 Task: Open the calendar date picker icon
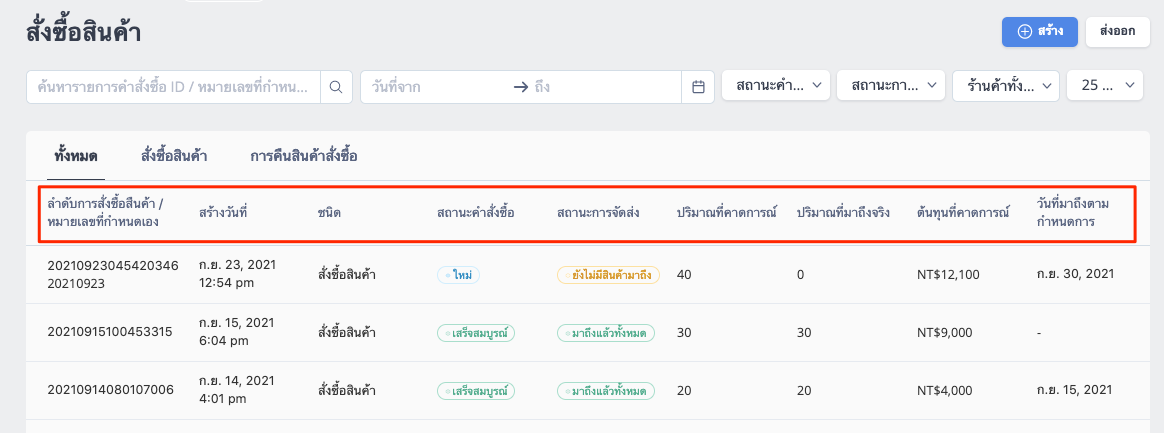(x=698, y=87)
